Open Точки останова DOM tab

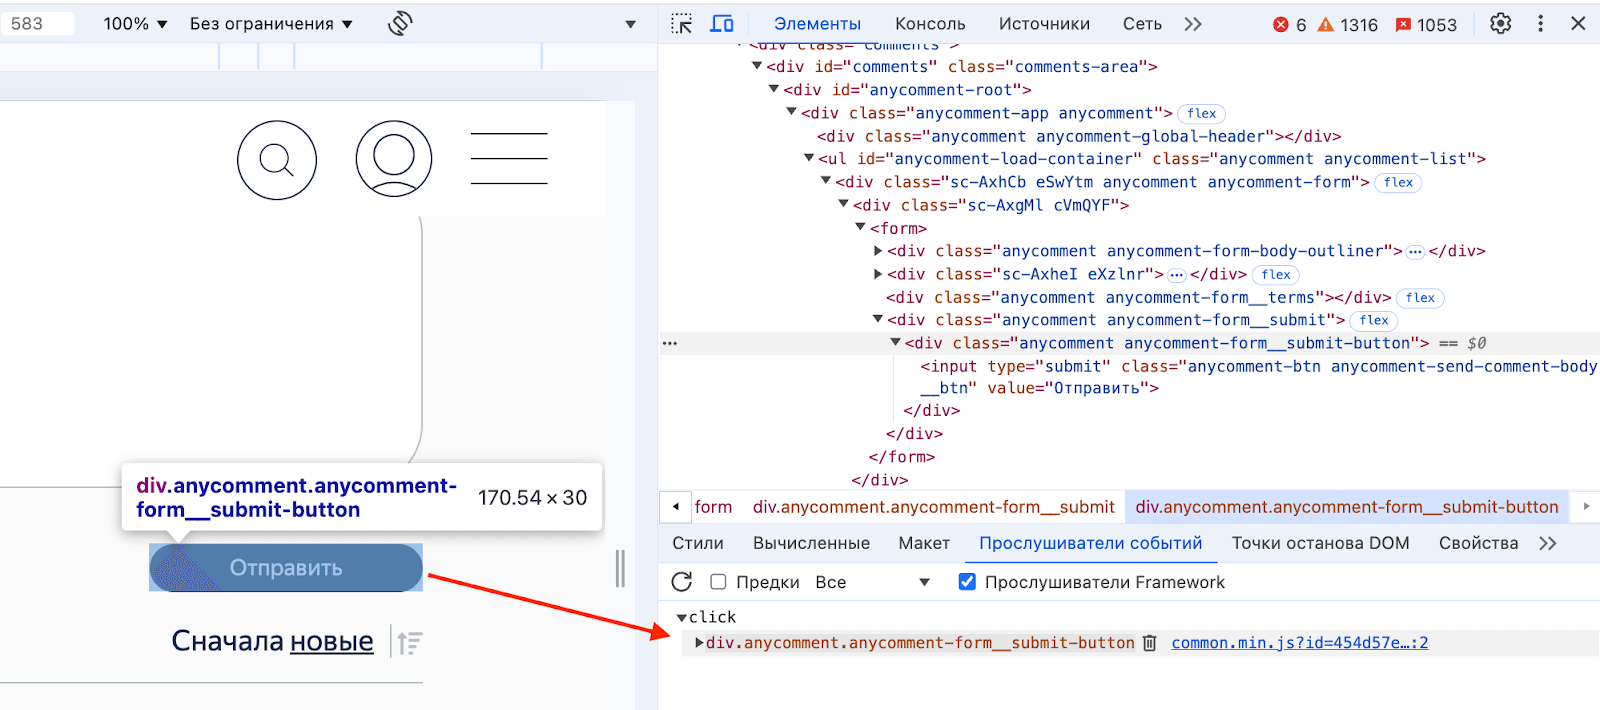(x=1320, y=543)
